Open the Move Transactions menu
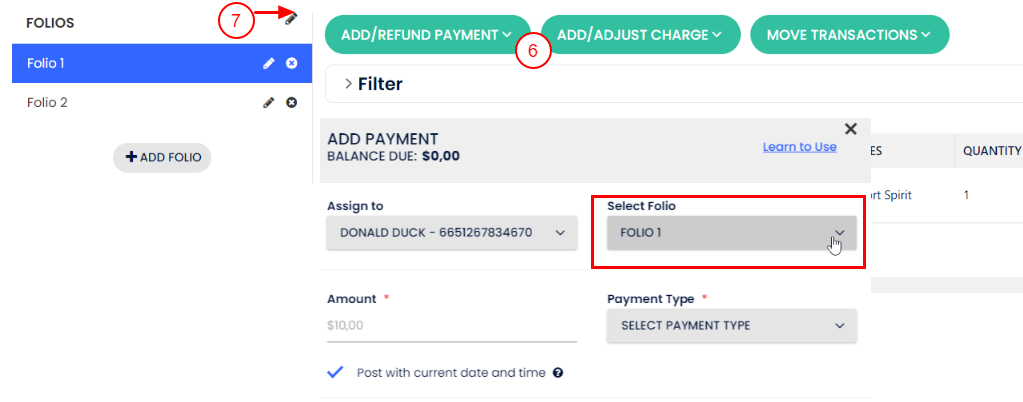Image resolution: width=1023 pixels, height=402 pixels. (849, 35)
